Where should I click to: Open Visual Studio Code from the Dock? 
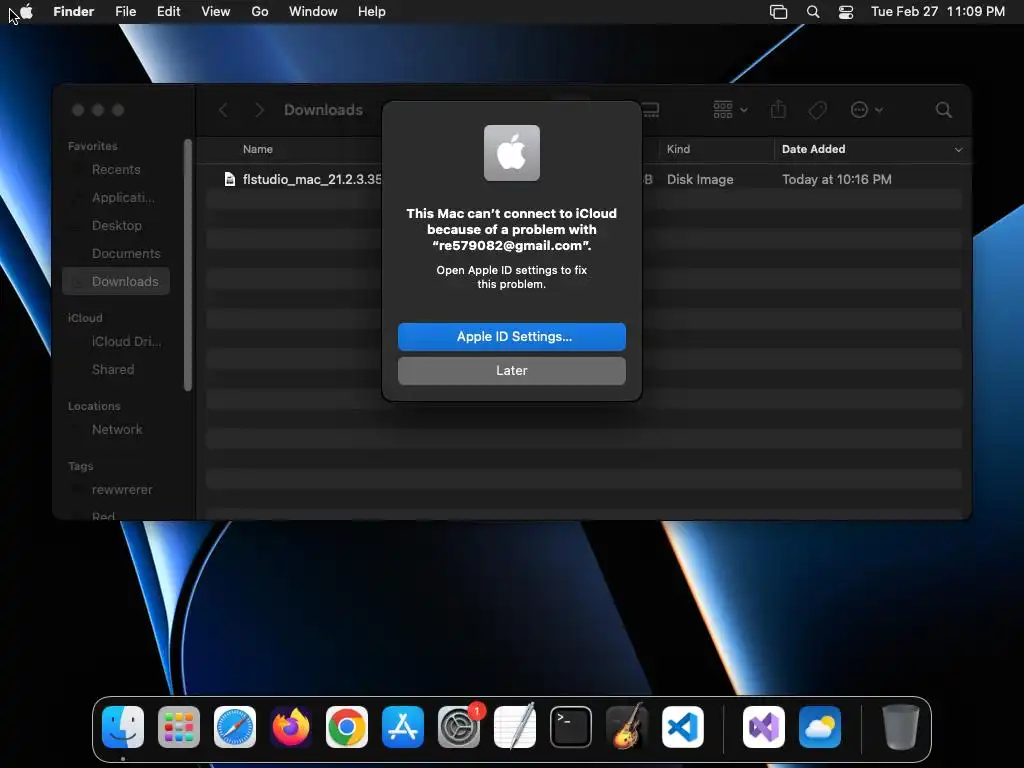tap(682, 727)
